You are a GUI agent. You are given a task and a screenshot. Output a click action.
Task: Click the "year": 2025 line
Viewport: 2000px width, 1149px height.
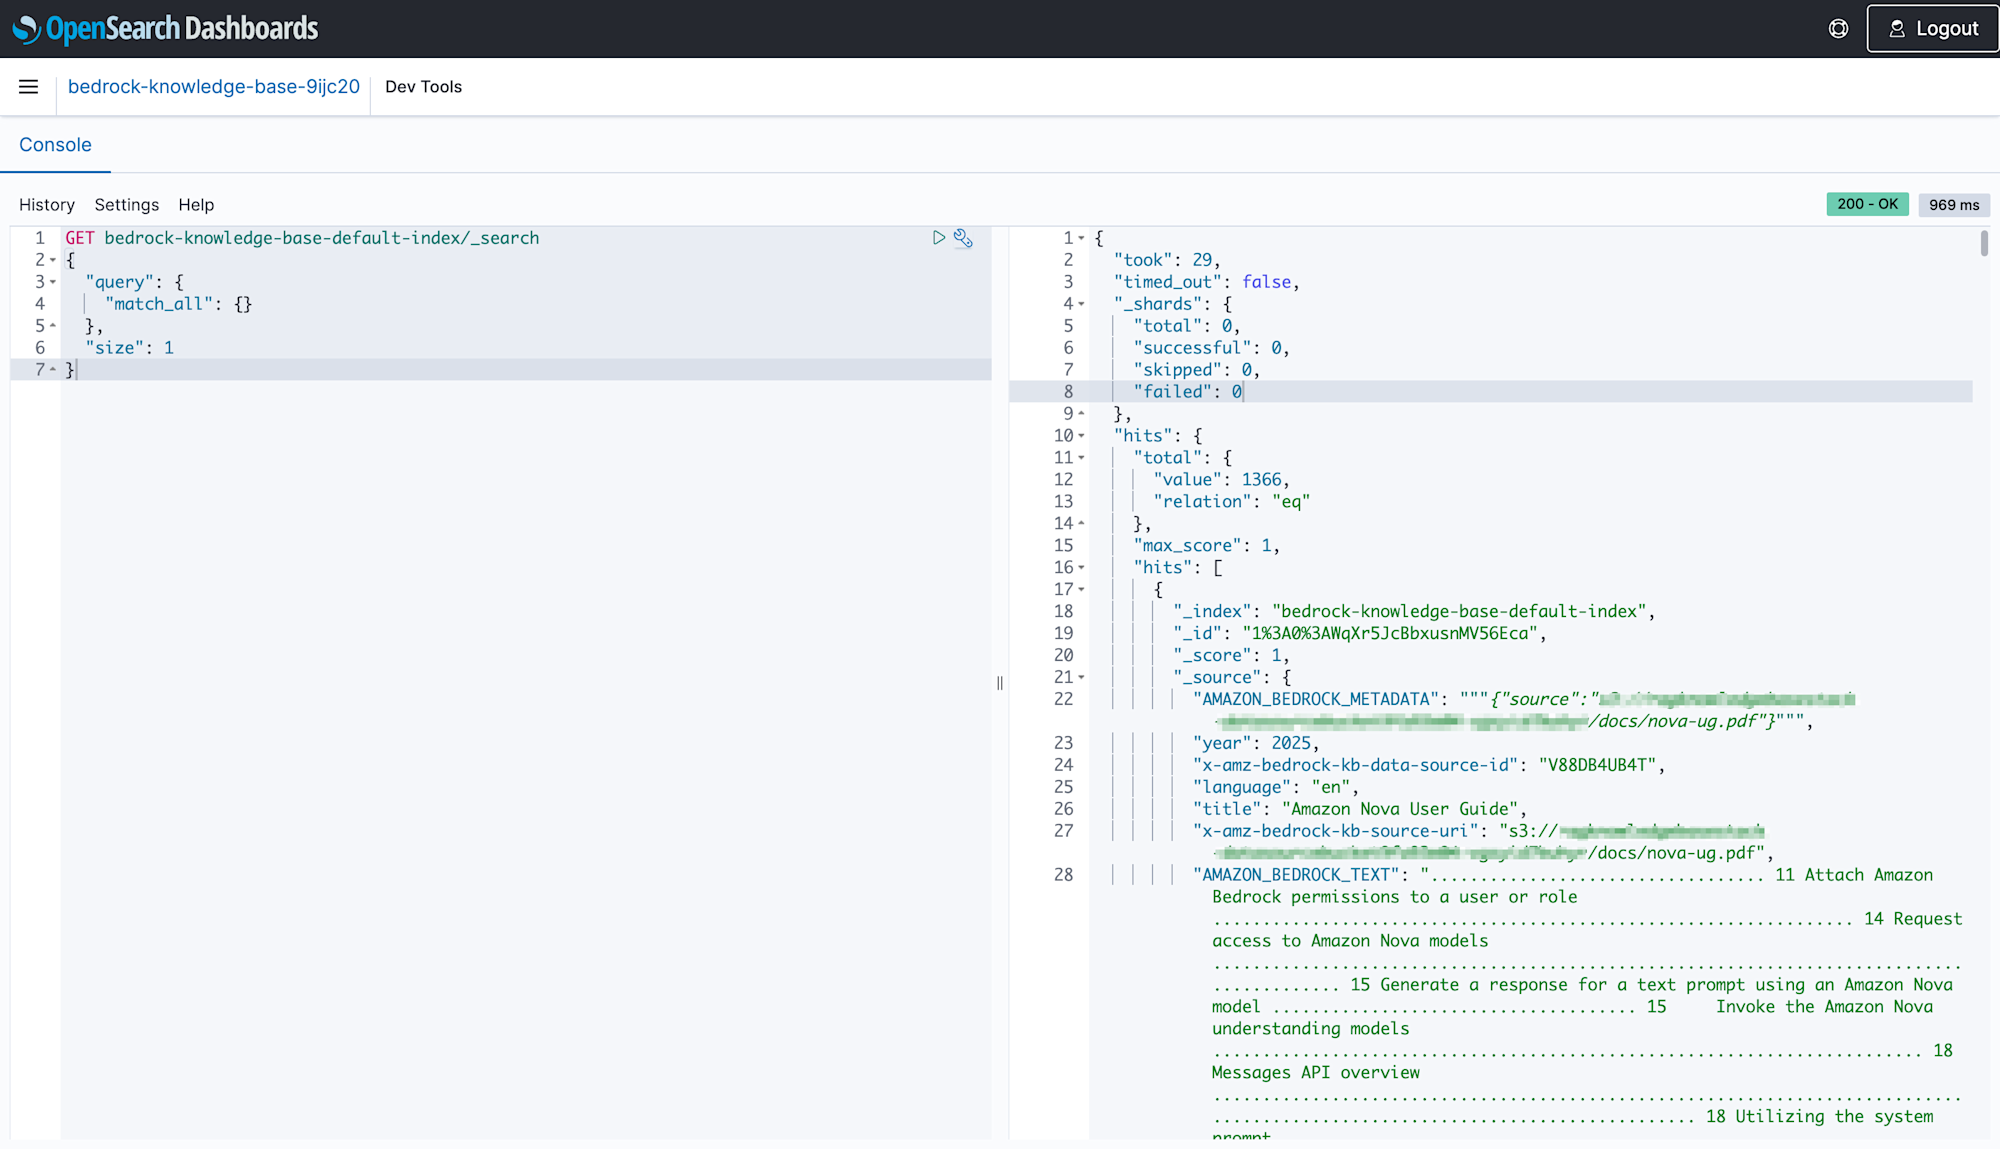(1255, 744)
